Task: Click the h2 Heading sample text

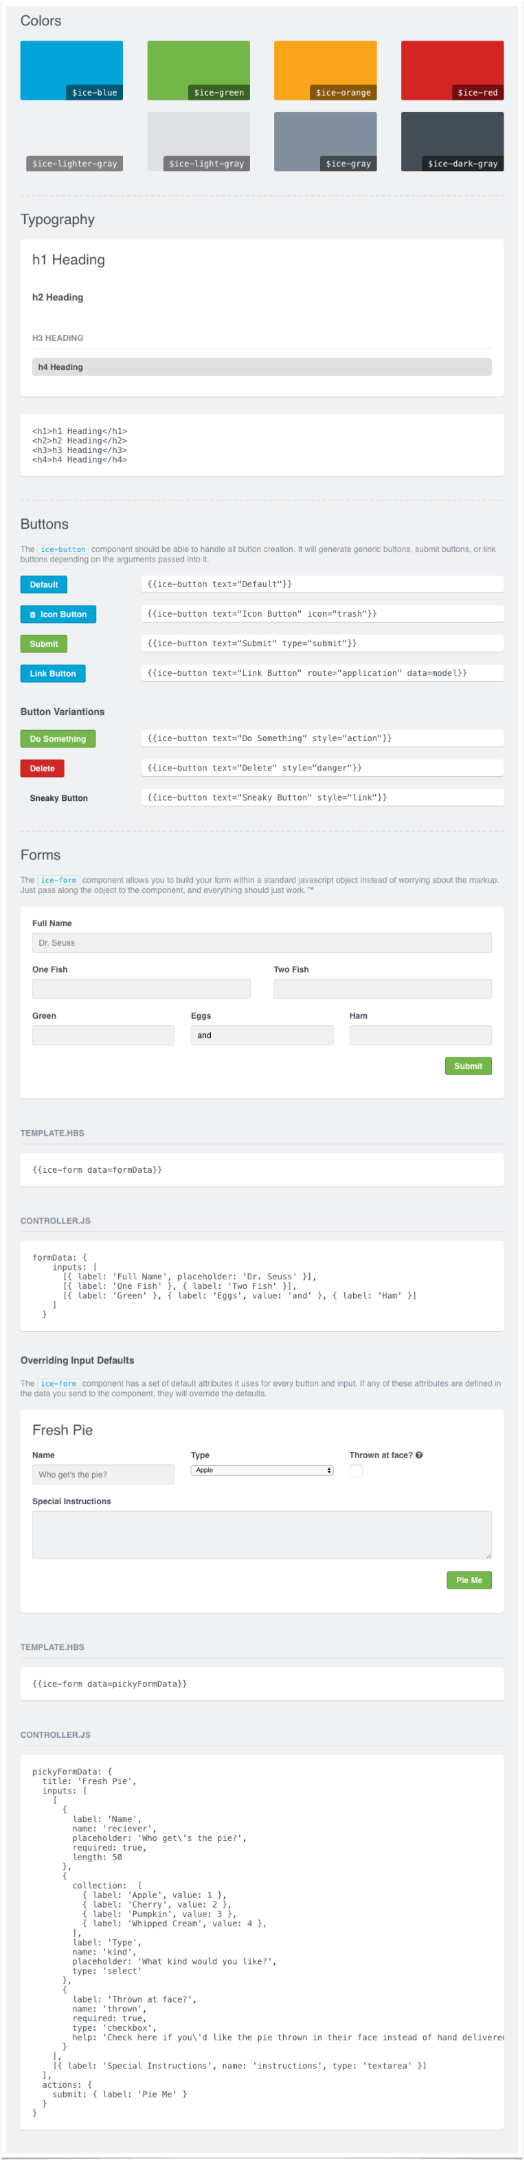Action: (x=58, y=297)
